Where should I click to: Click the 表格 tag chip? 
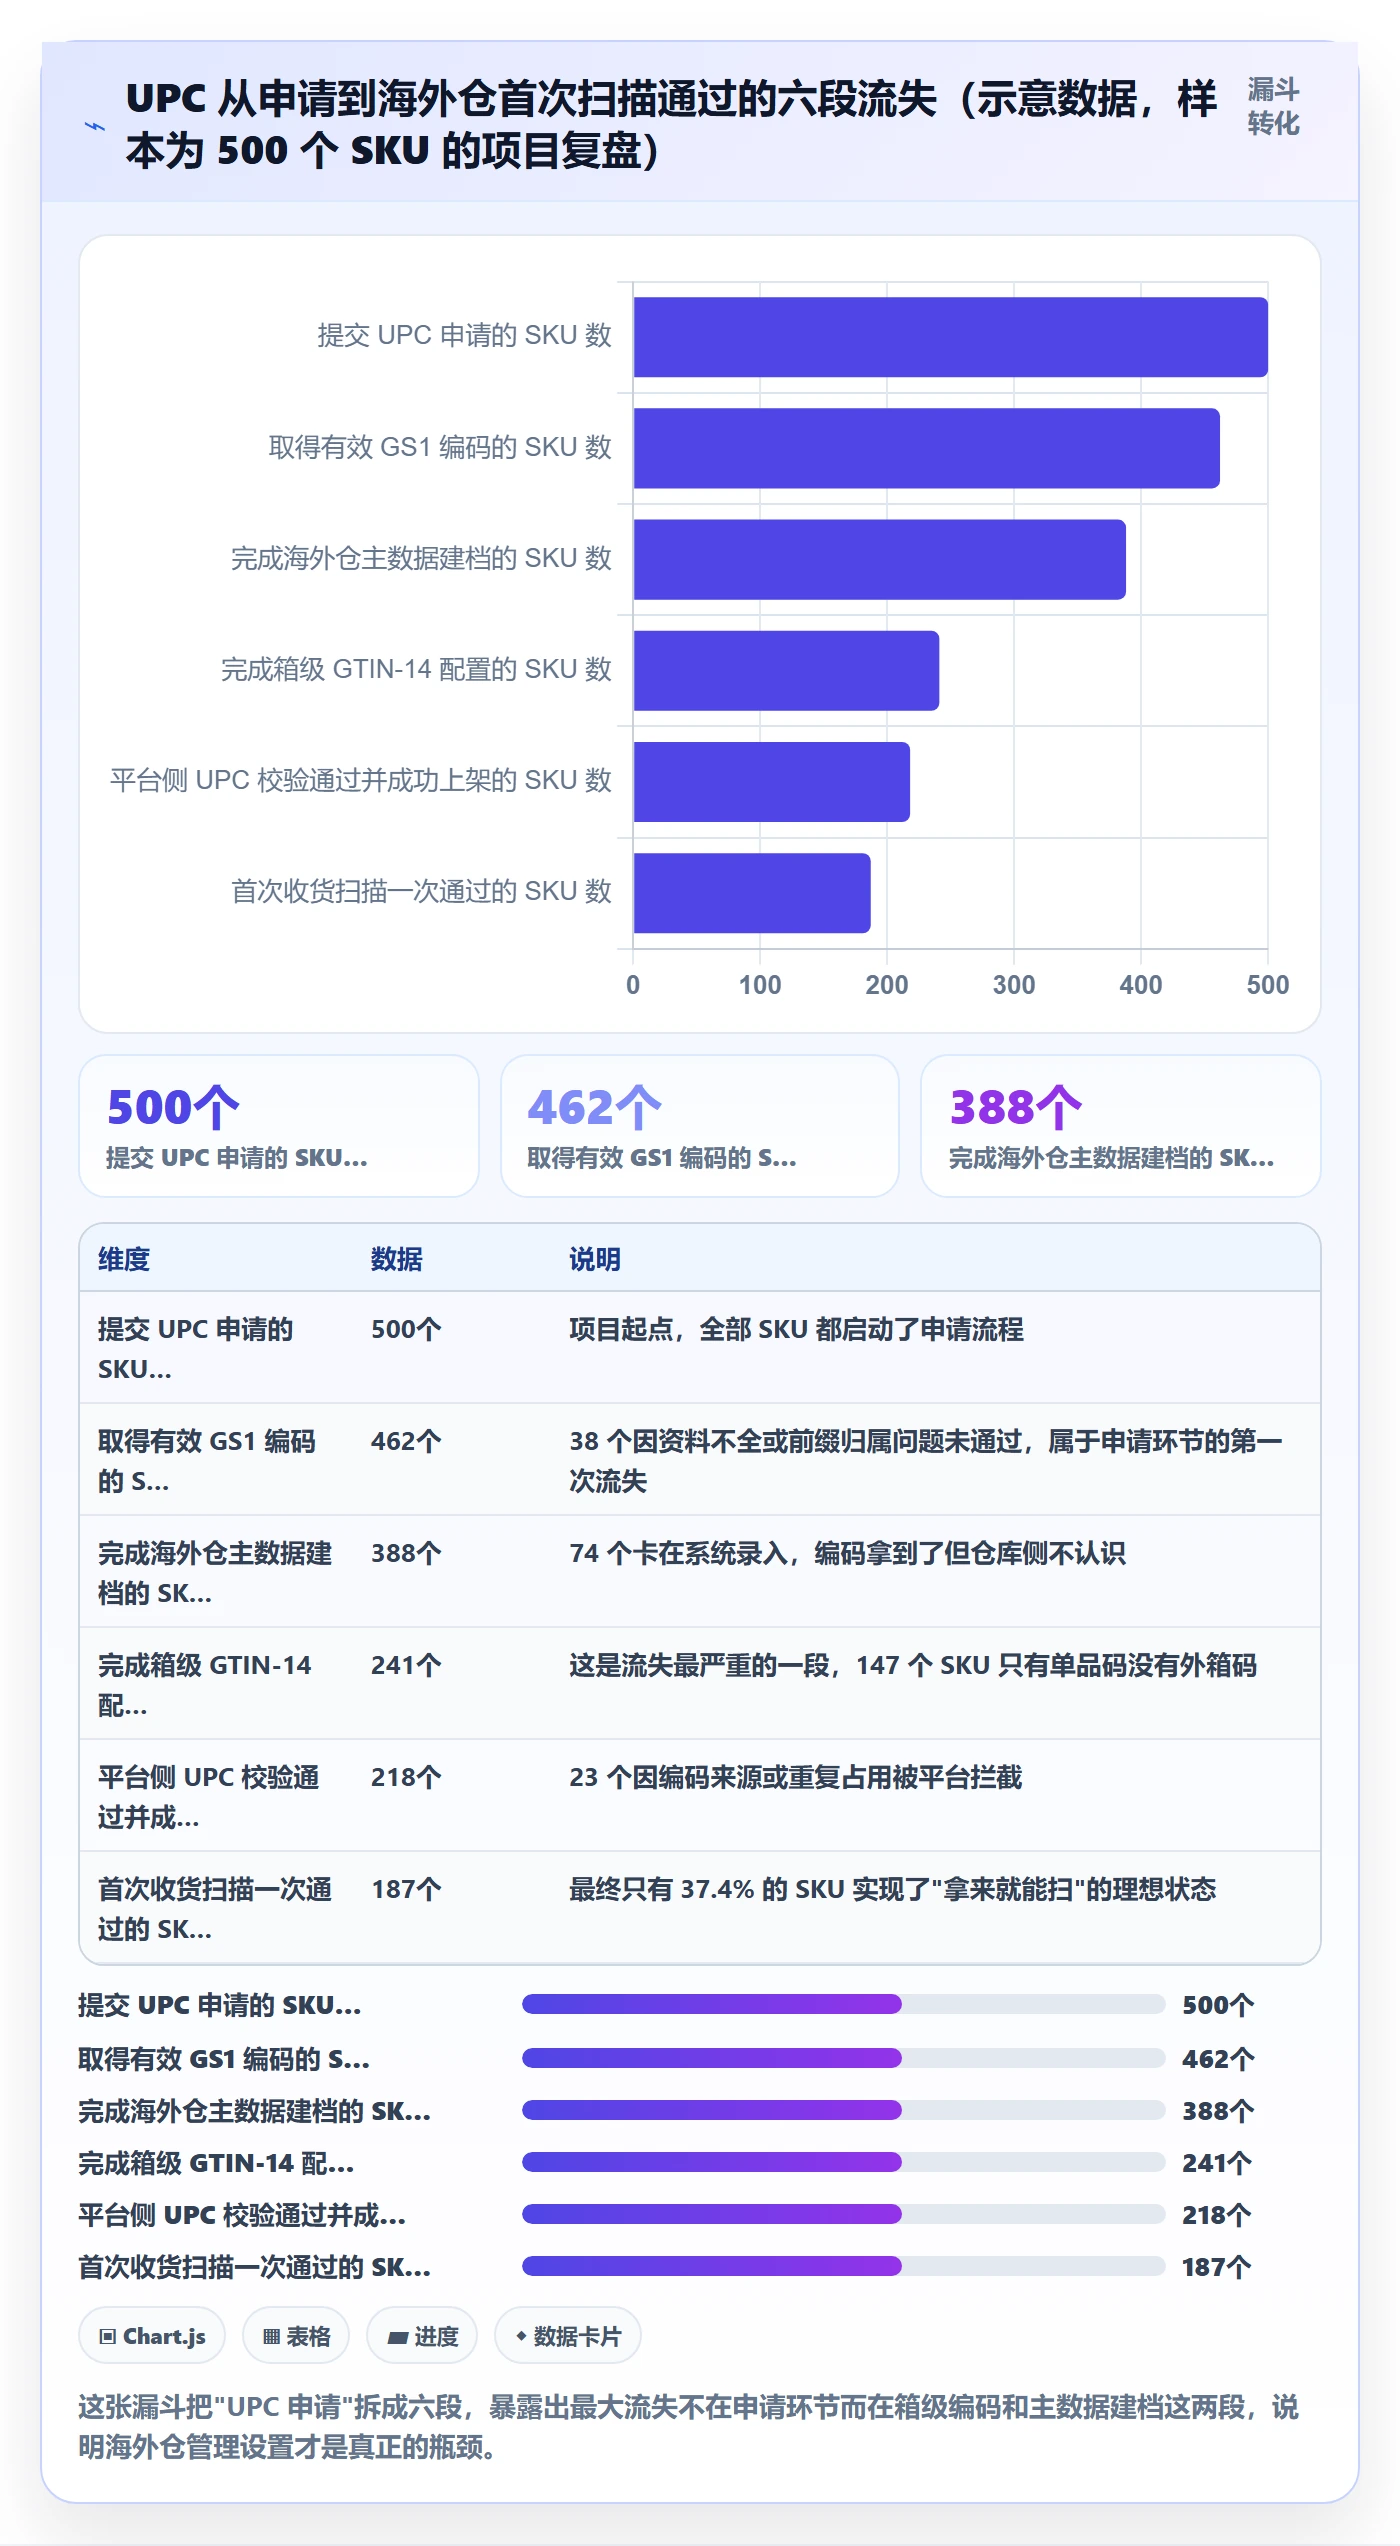pyautogui.click(x=296, y=2336)
